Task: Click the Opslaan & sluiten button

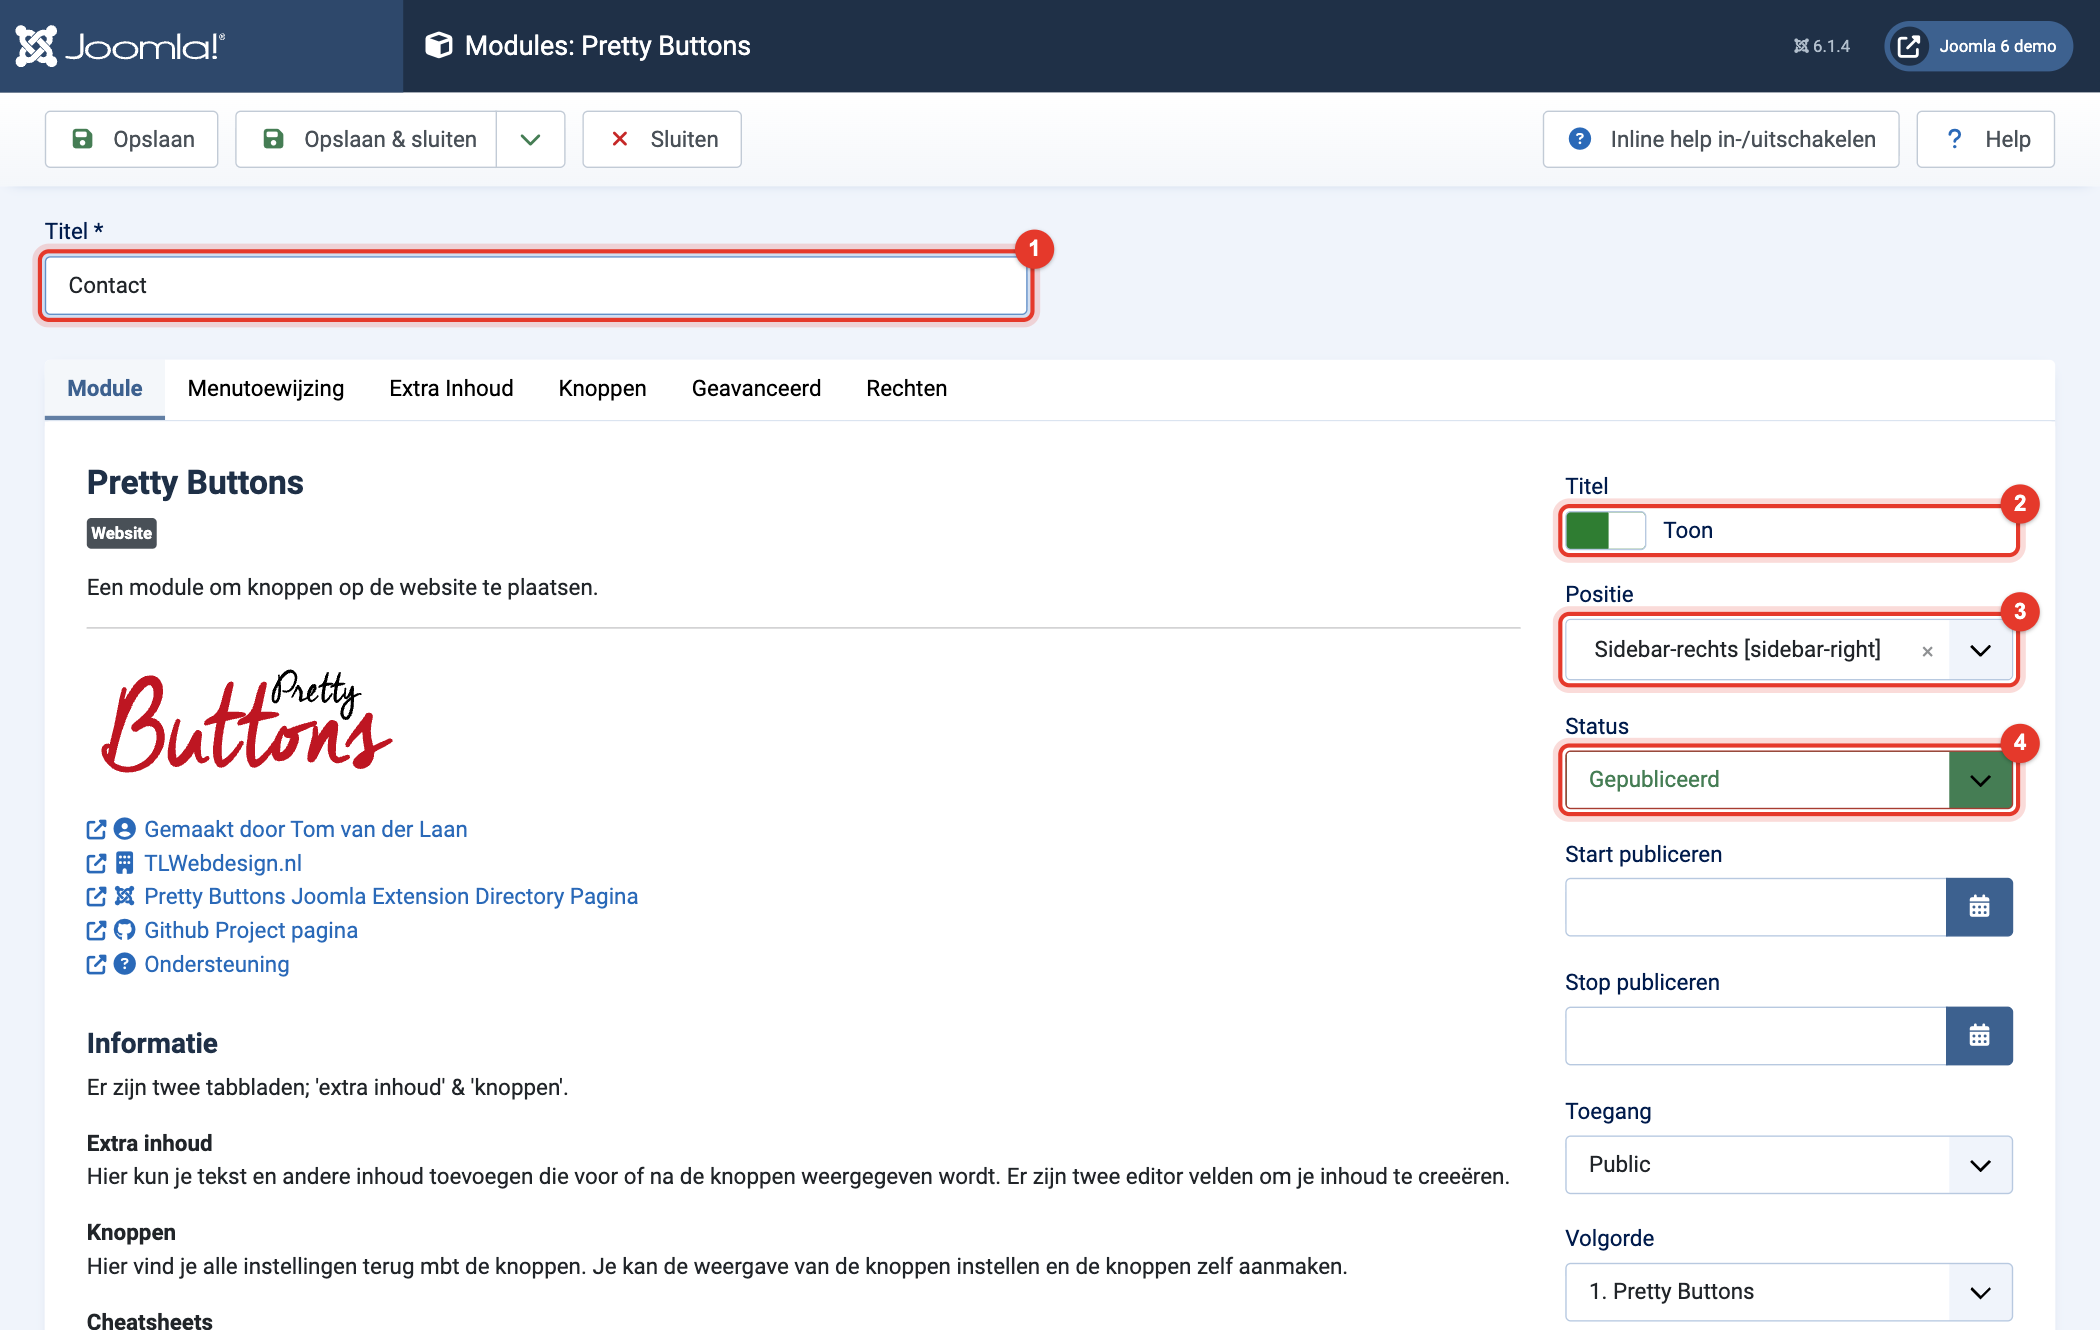Action: pos(366,139)
